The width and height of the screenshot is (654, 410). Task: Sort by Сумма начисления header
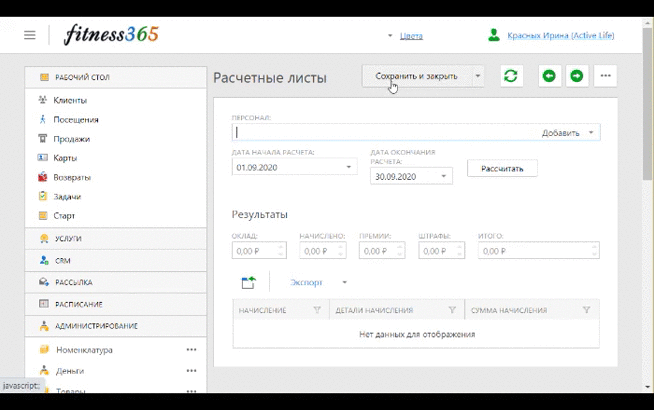click(x=509, y=310)
